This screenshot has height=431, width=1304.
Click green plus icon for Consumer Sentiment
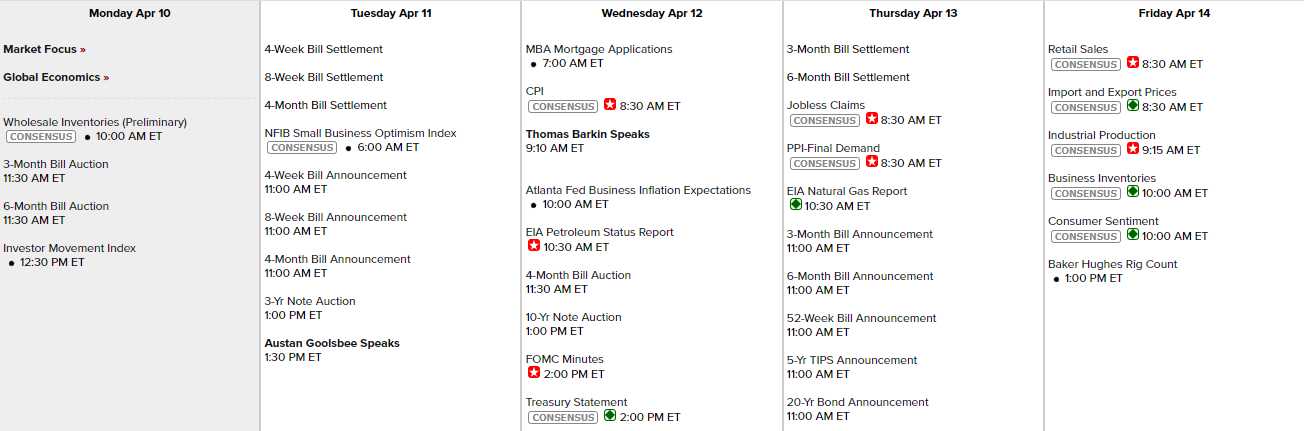pyautogui.click(x=1132, y=235)
